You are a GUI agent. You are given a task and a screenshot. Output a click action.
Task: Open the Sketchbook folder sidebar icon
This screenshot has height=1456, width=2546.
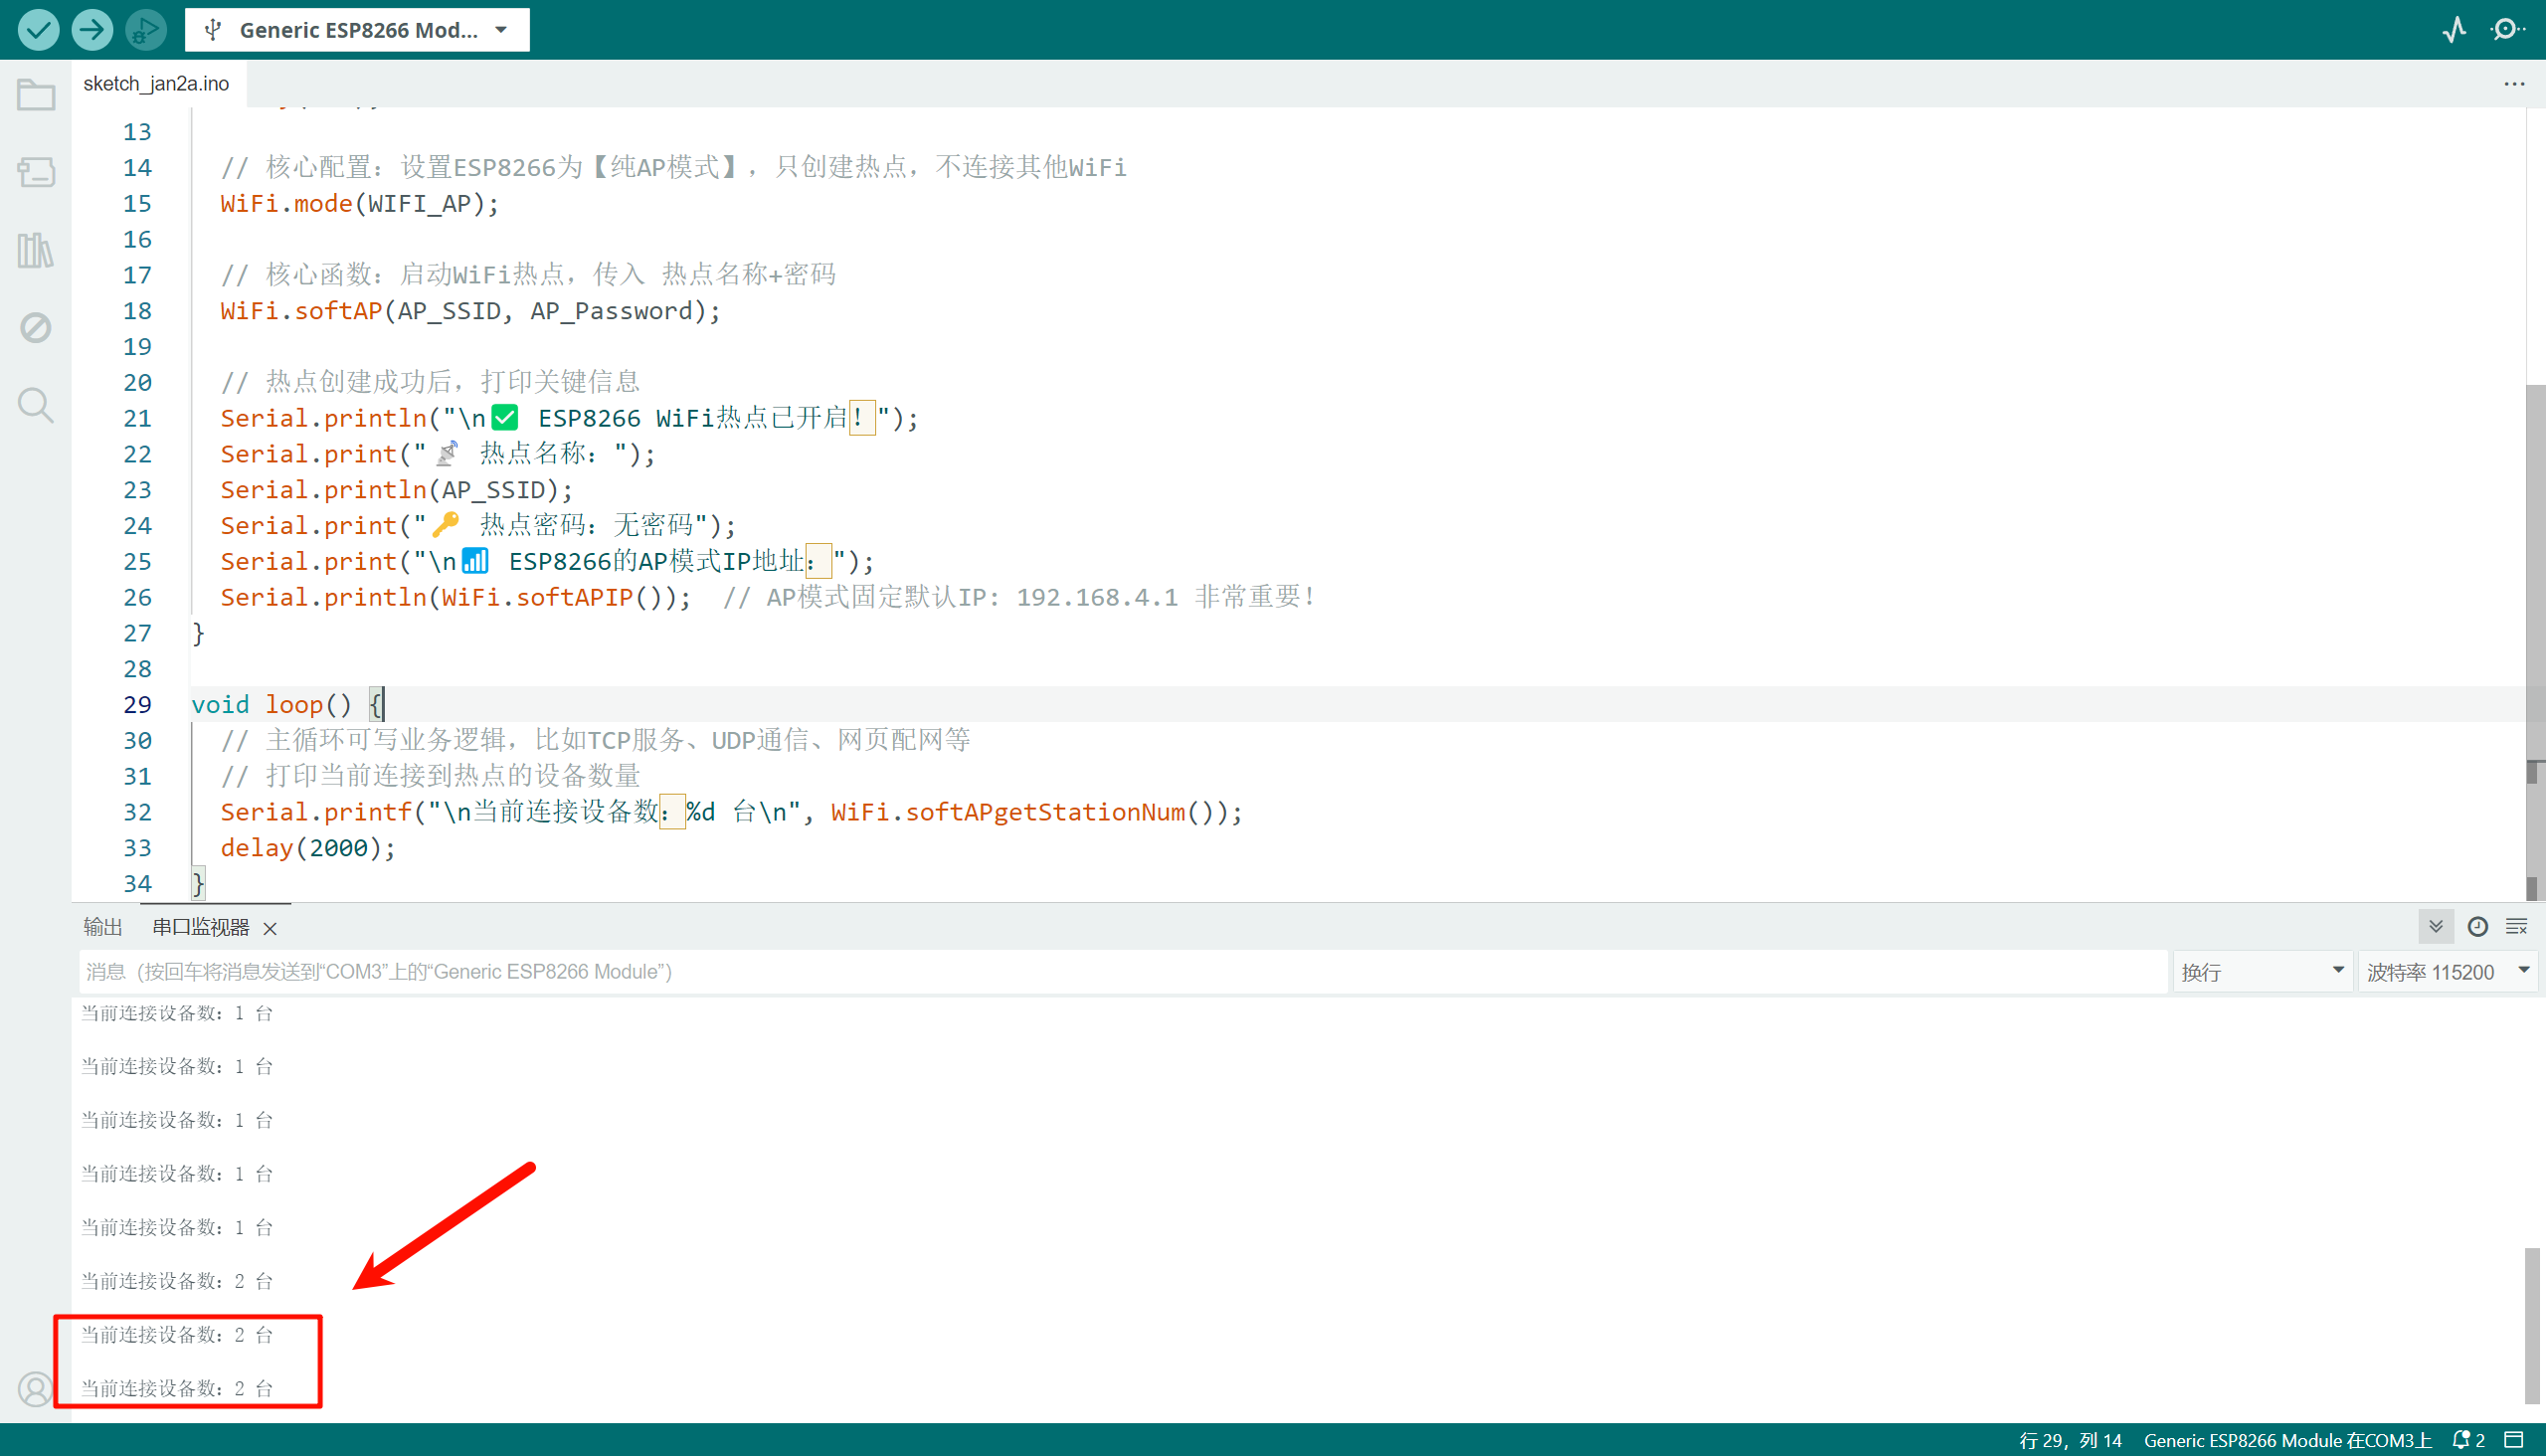pyautogui.click(x=36, y=95)
